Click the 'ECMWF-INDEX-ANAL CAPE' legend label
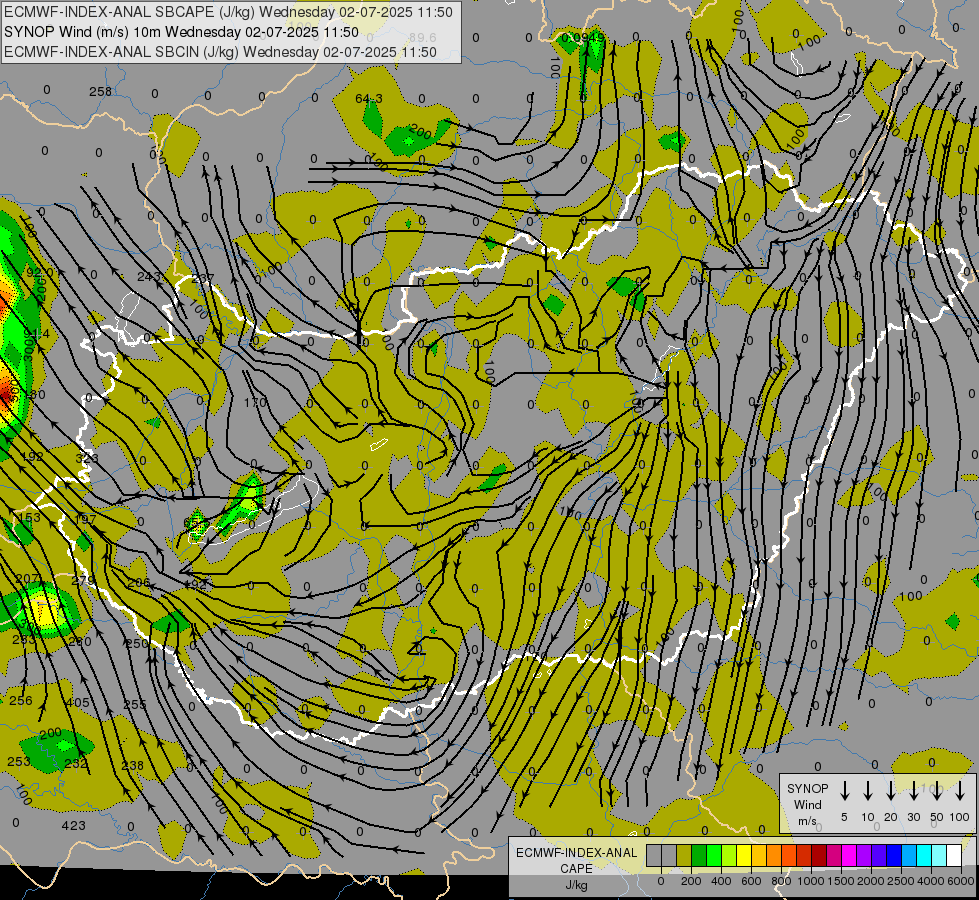 (576, 860)
